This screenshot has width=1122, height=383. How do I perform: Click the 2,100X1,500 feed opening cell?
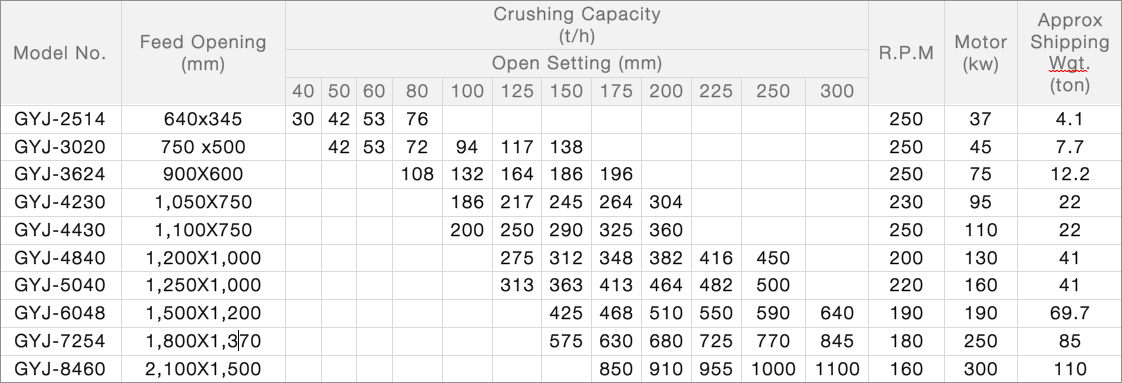(x=203, y=369)
